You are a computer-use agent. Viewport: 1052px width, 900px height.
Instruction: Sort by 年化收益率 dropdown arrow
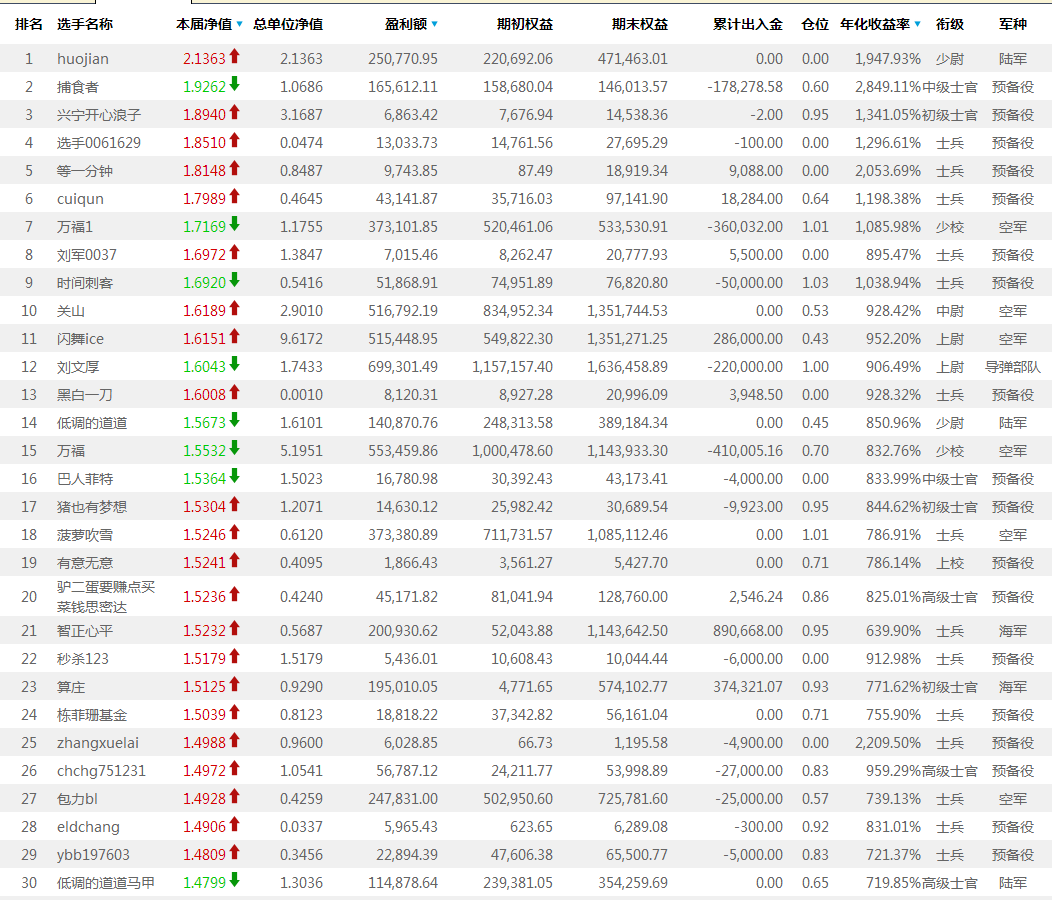click(918, 25)
